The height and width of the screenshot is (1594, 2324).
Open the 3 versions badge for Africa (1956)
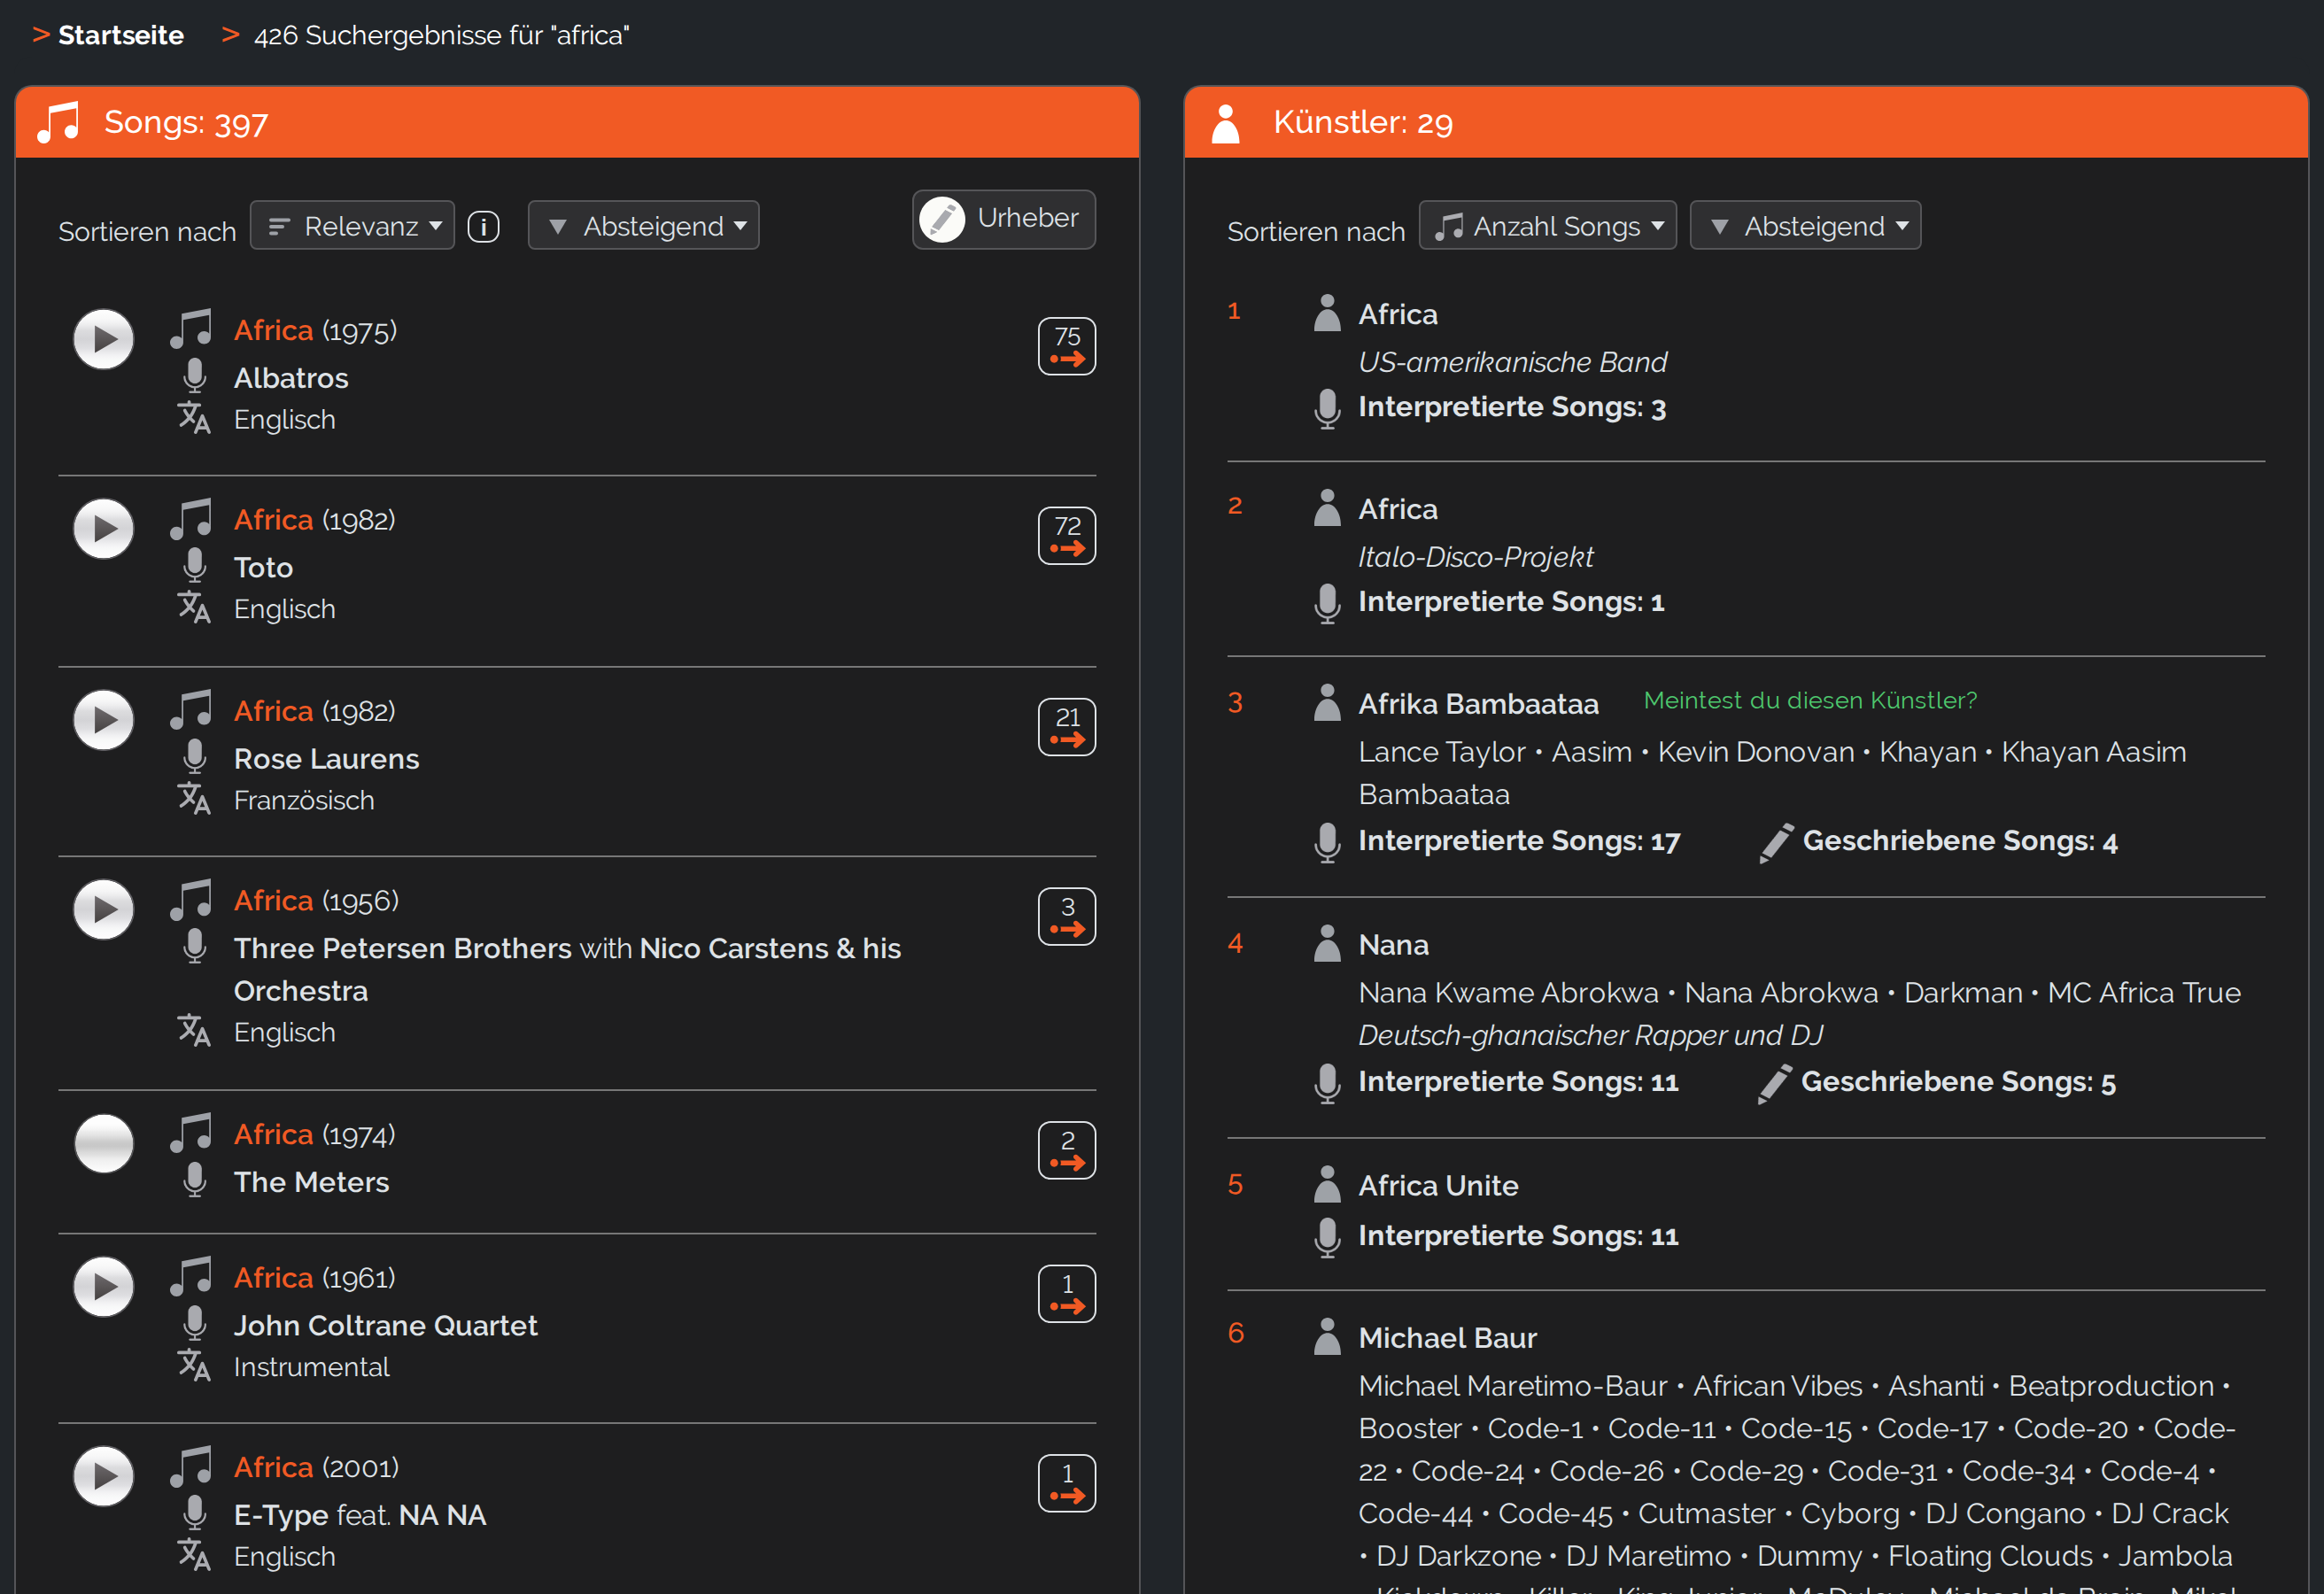click(x=1067, y=916)
